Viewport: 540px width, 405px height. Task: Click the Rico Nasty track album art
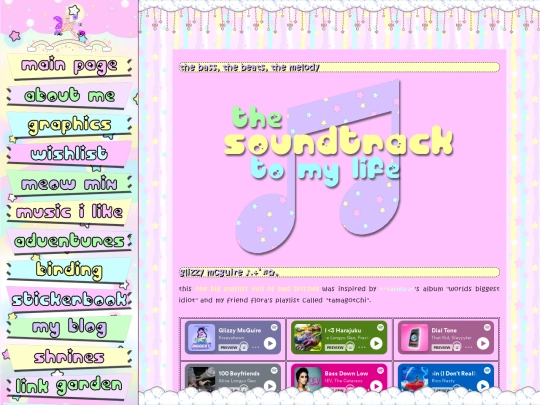414,380
